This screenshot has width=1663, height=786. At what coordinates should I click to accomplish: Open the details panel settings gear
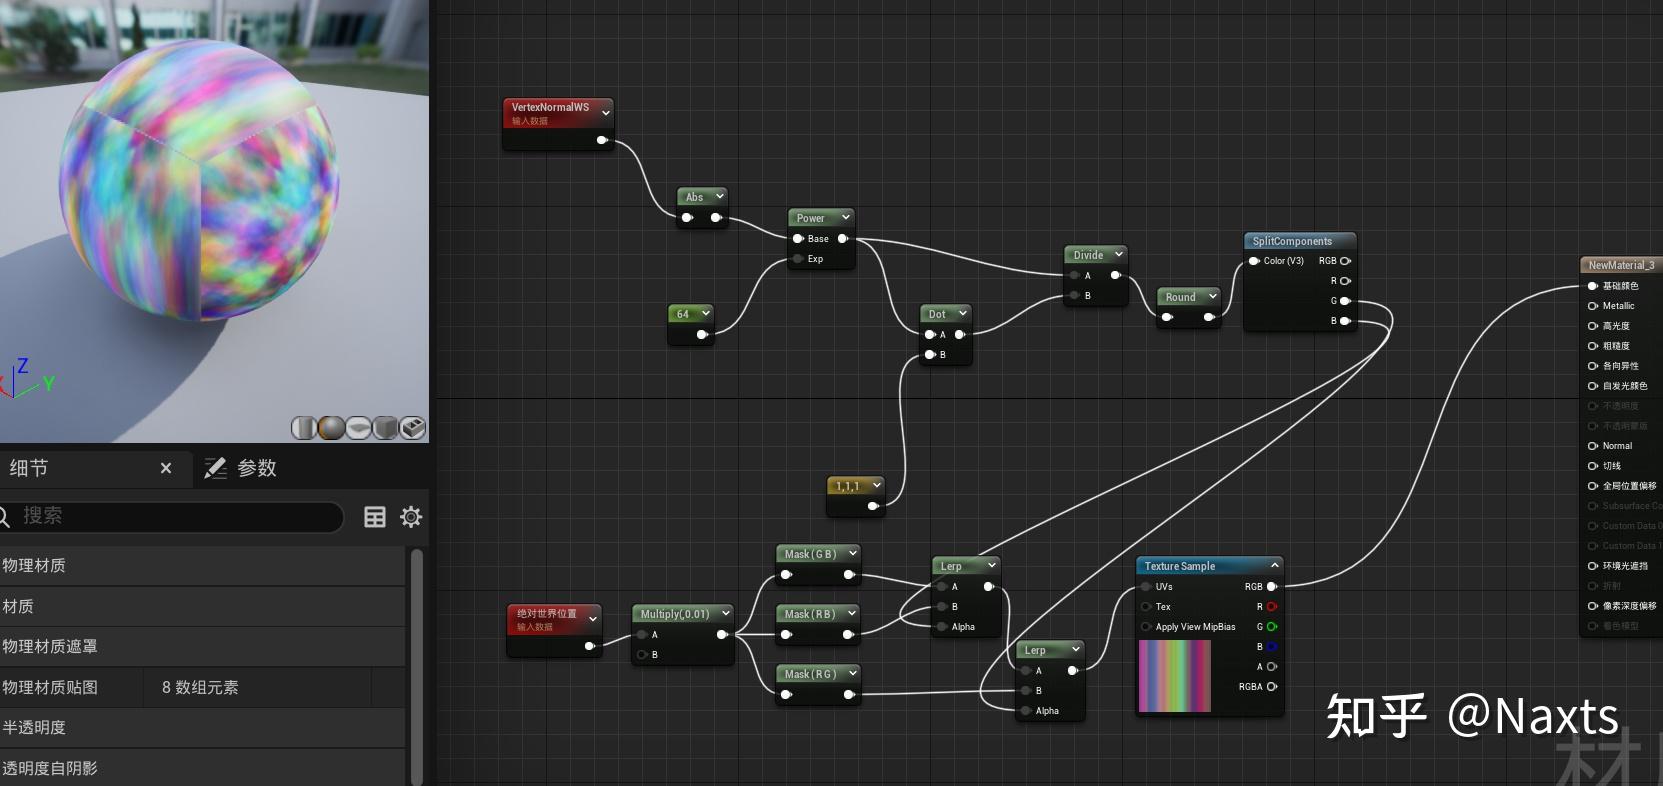click(411, 517)
